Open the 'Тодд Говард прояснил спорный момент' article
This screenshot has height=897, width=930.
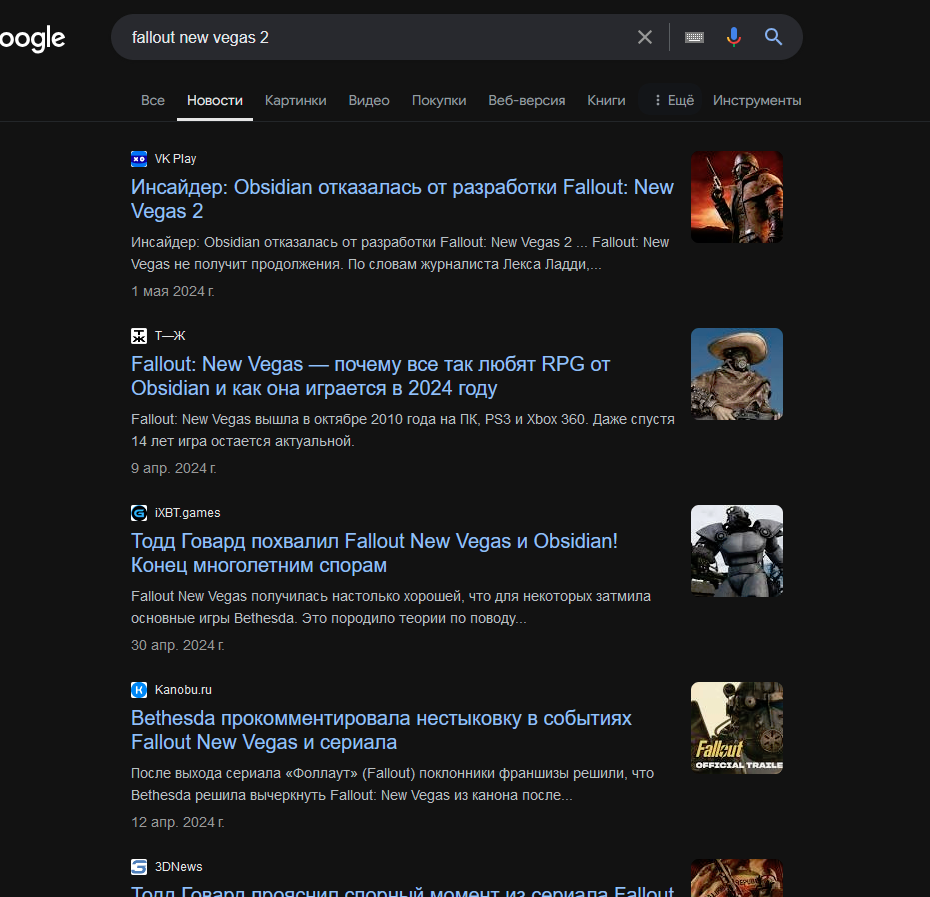(402, 890)
